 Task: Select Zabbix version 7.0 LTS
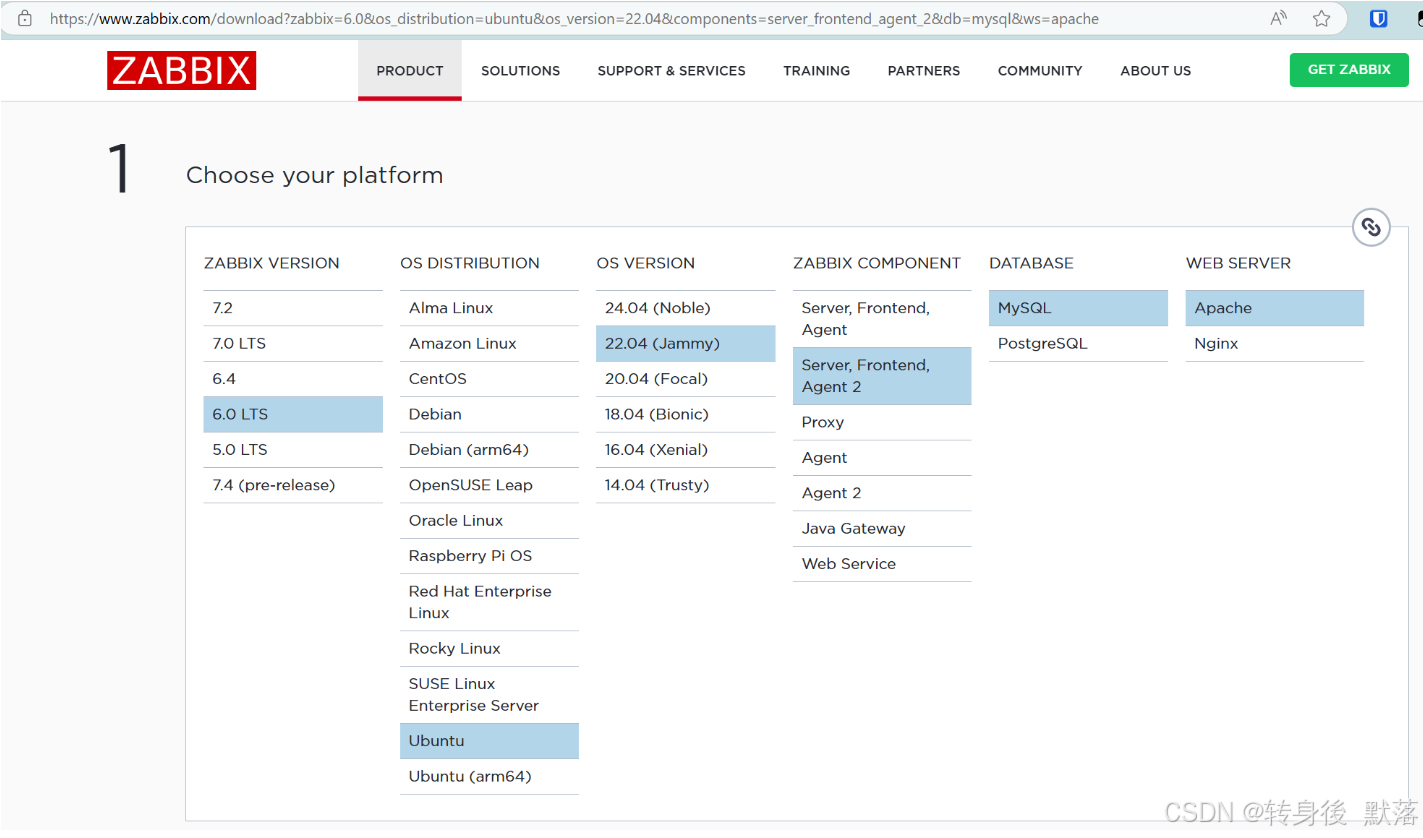[293, 343]
